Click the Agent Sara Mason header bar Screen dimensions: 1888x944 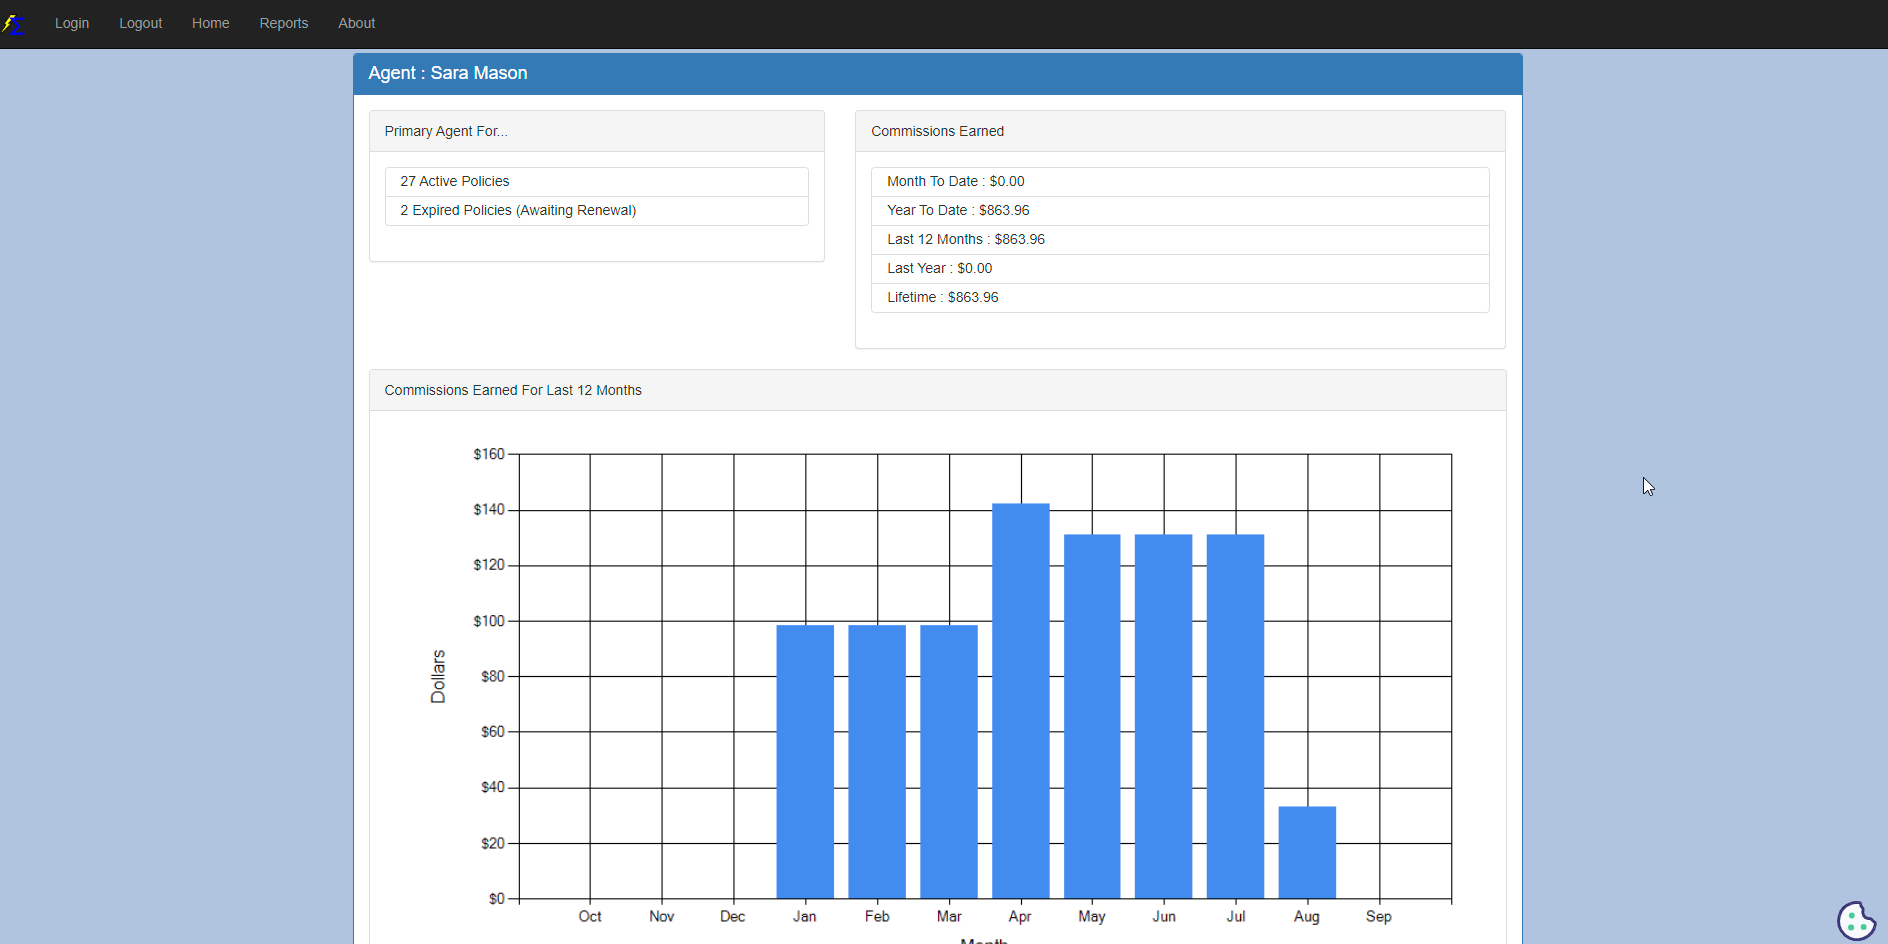coord(937,73)
